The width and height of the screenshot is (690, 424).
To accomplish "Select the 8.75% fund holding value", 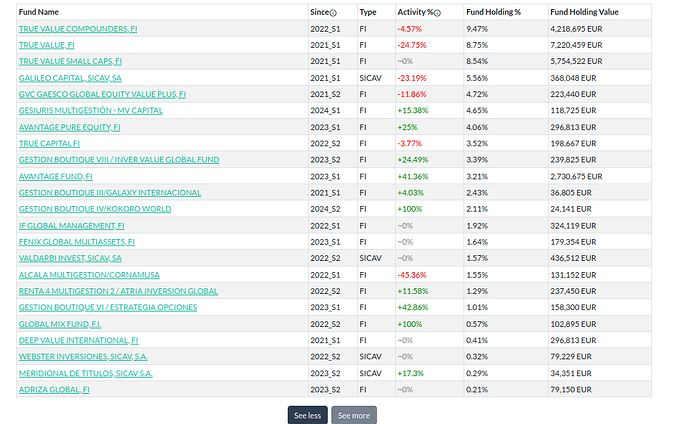I will click(477, 45).
